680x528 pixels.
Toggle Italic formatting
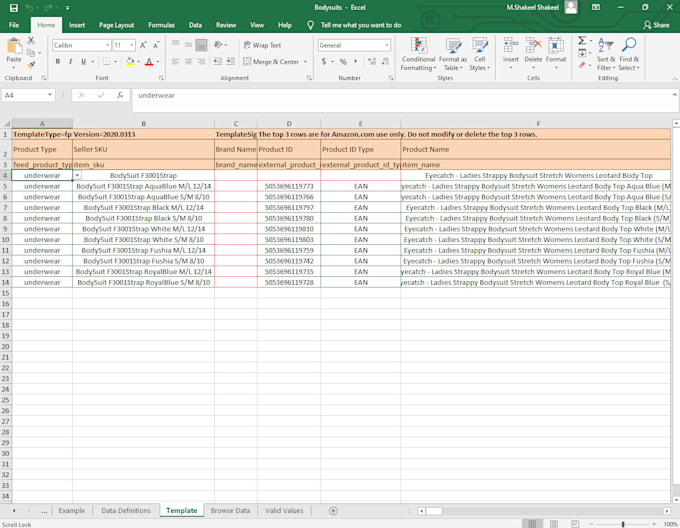pos(70,62)
